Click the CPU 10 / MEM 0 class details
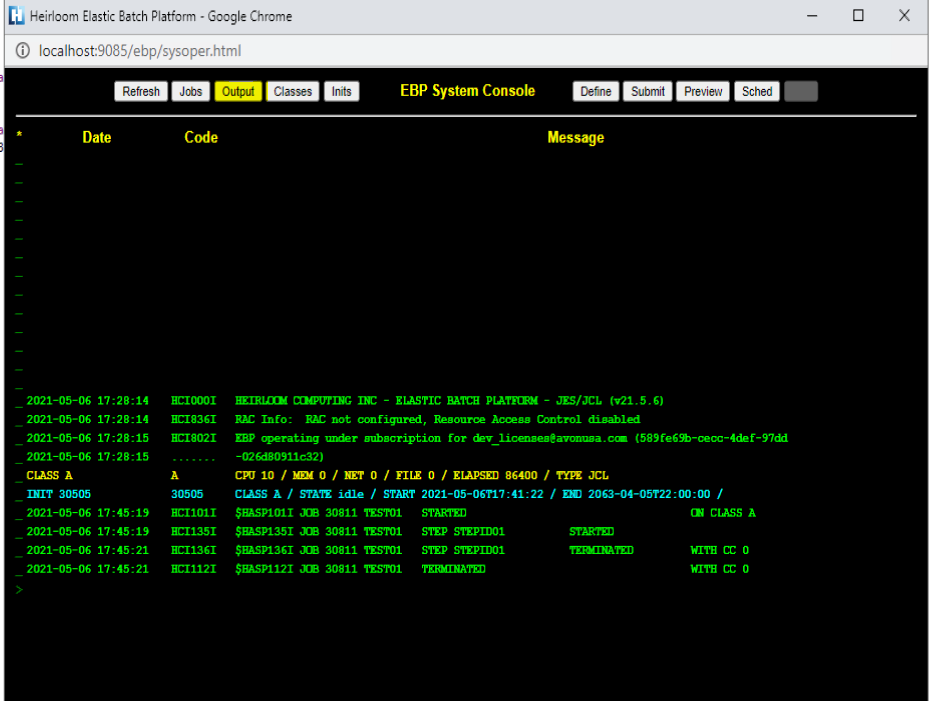The width and height of the screenshot is (931, 701). tap(422, 475)
